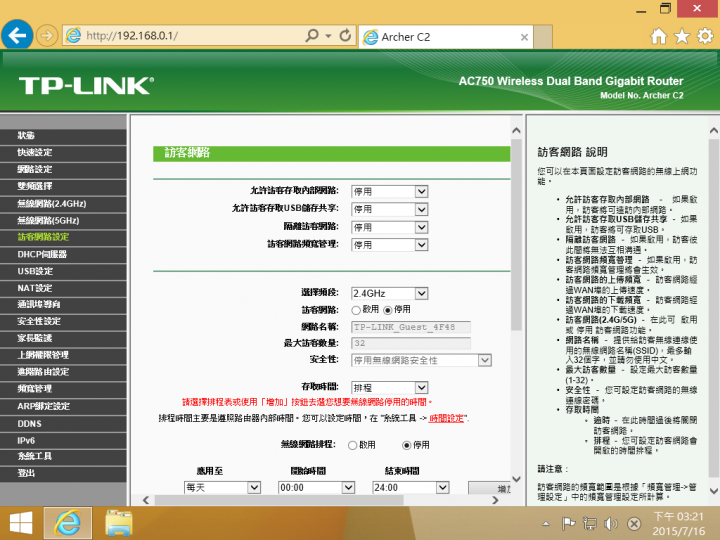The height and width of the screenshot is (540, 720).
Task: Select 停用 radio for 訪客網路
Action: point(388,310)
